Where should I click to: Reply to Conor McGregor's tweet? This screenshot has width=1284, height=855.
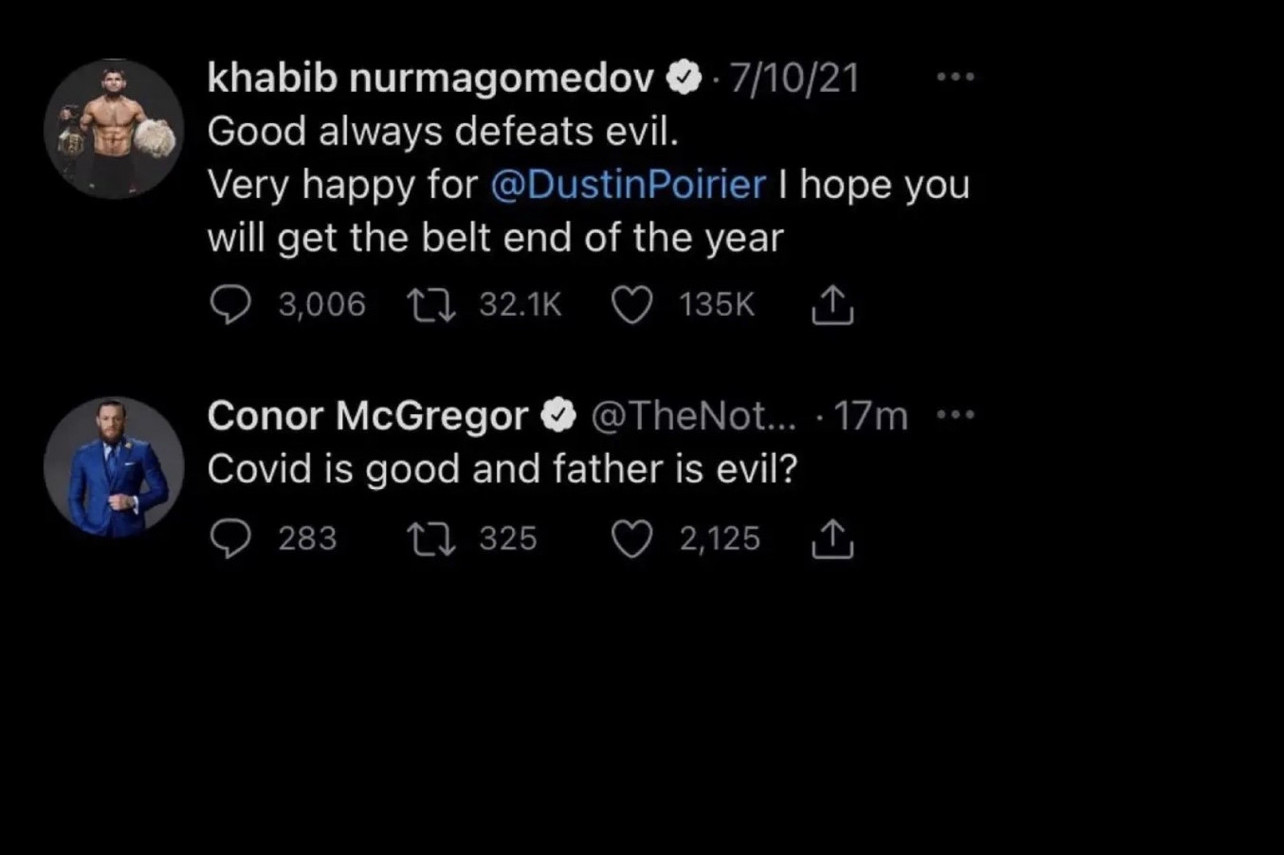coord(232,540)
